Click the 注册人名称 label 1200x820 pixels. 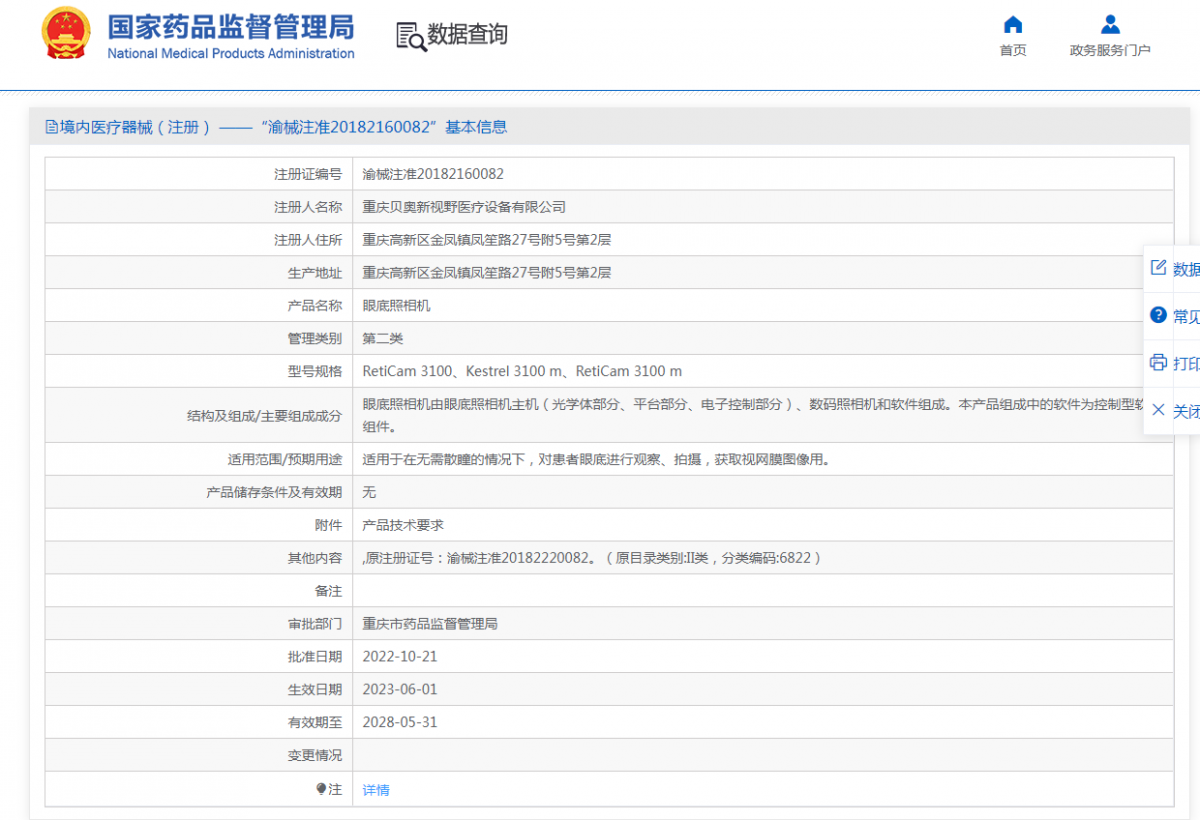pos(308,207)
